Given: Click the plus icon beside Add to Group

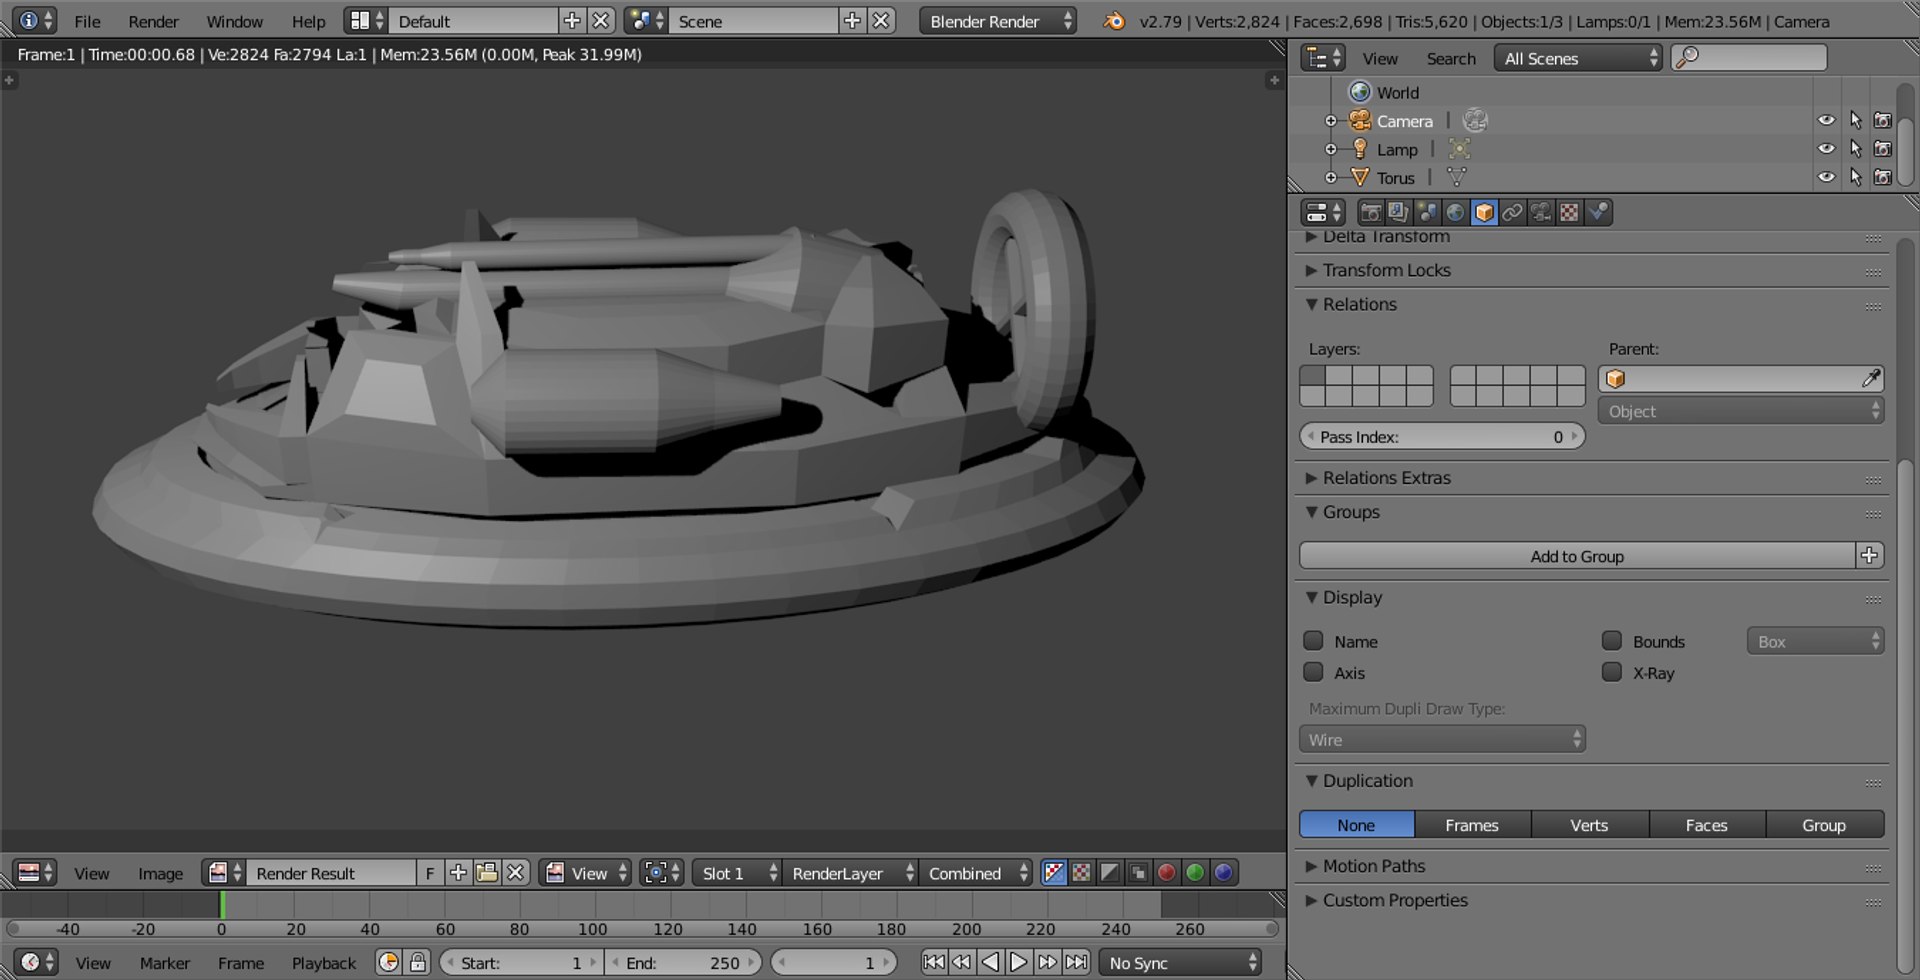Looking at the screenshot, I should pyautogui.click(x=1869, y=556).
